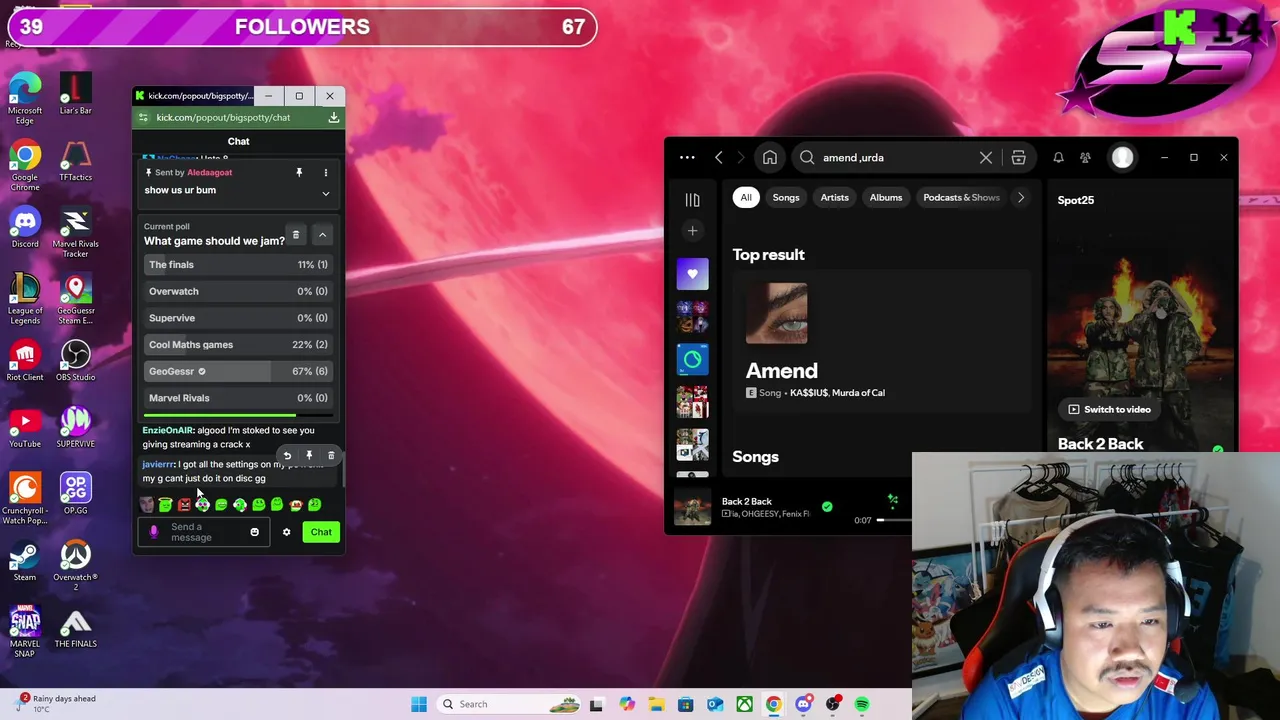The width and height of the screenshot is (1280, 720).
Task: Vote for Supervive in the poll
Action: 238,318
